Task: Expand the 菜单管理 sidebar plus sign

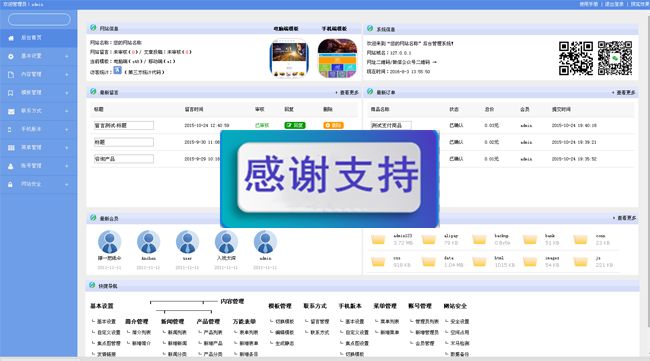Action: point(67,148)
